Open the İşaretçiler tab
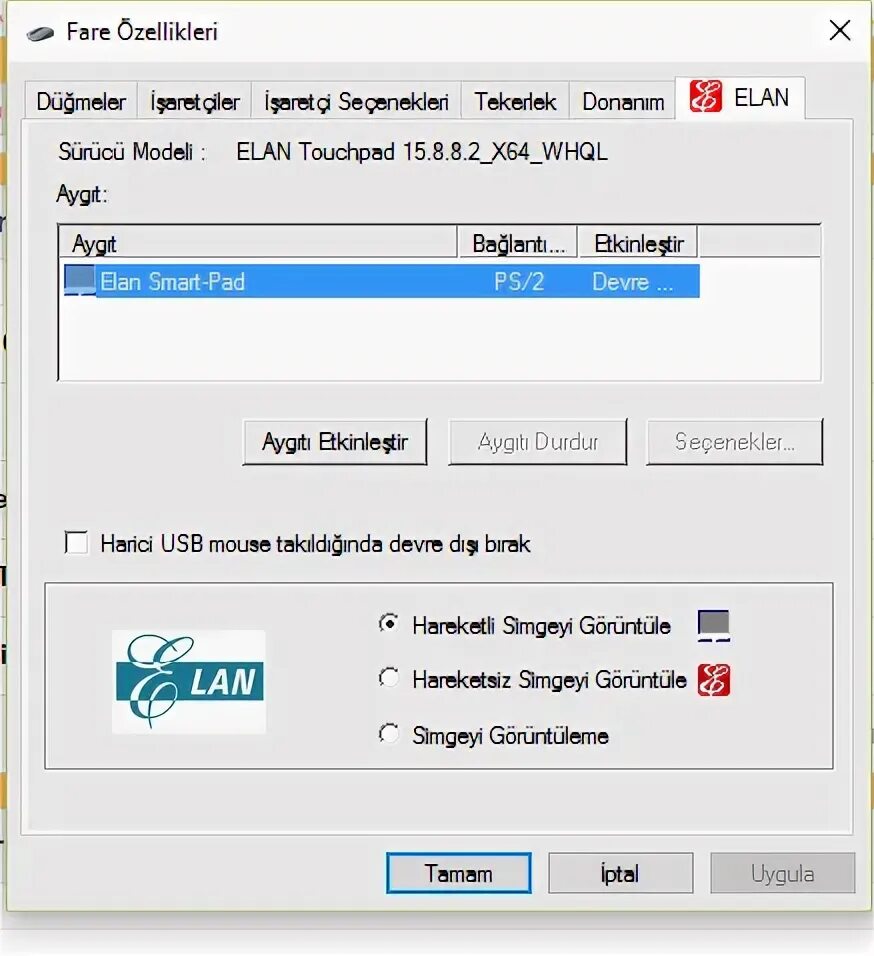Image resolution: width=874 pixels, height=956 pixels. coord(194,101)
